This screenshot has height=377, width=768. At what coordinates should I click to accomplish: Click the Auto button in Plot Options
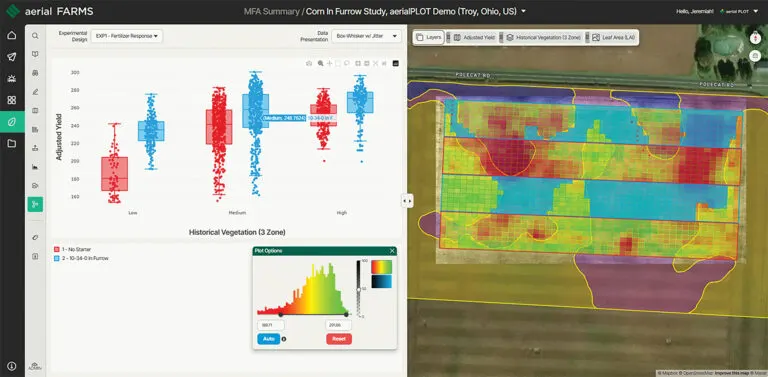268,339
